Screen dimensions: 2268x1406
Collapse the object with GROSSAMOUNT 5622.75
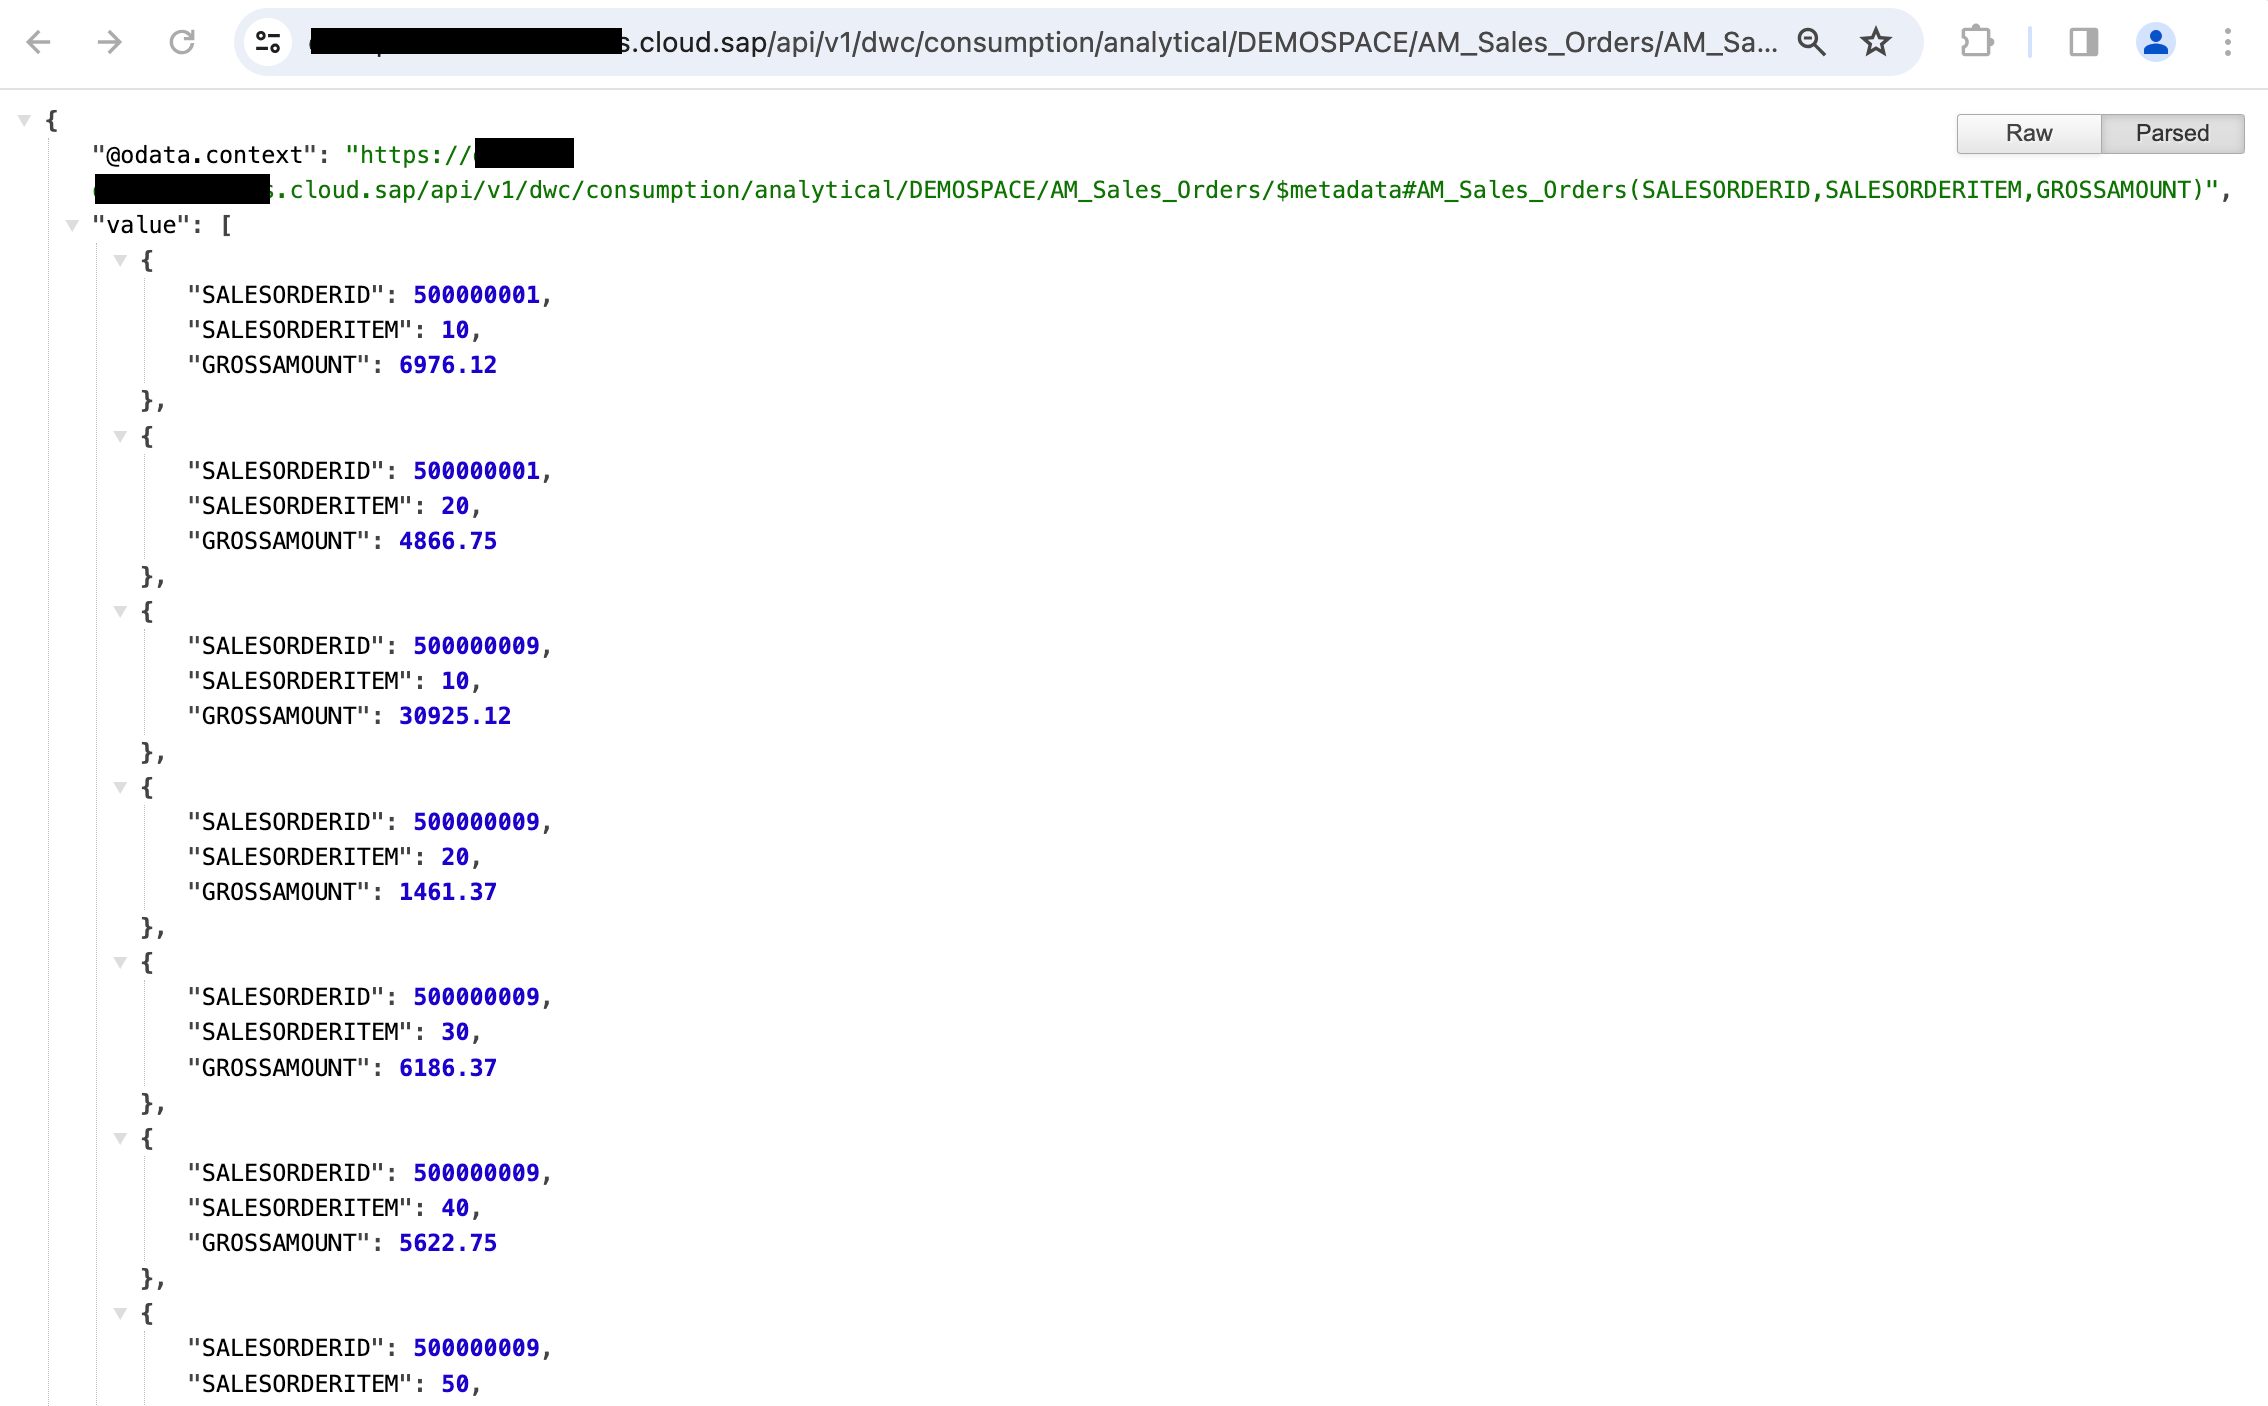pos(120,1138)
